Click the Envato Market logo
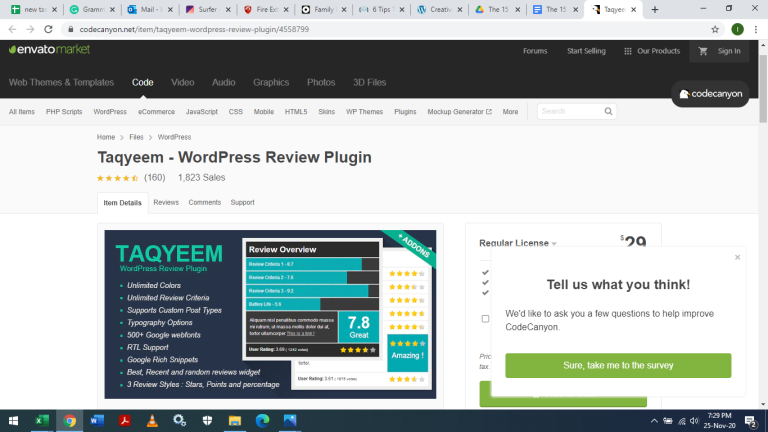 point(49,49)
